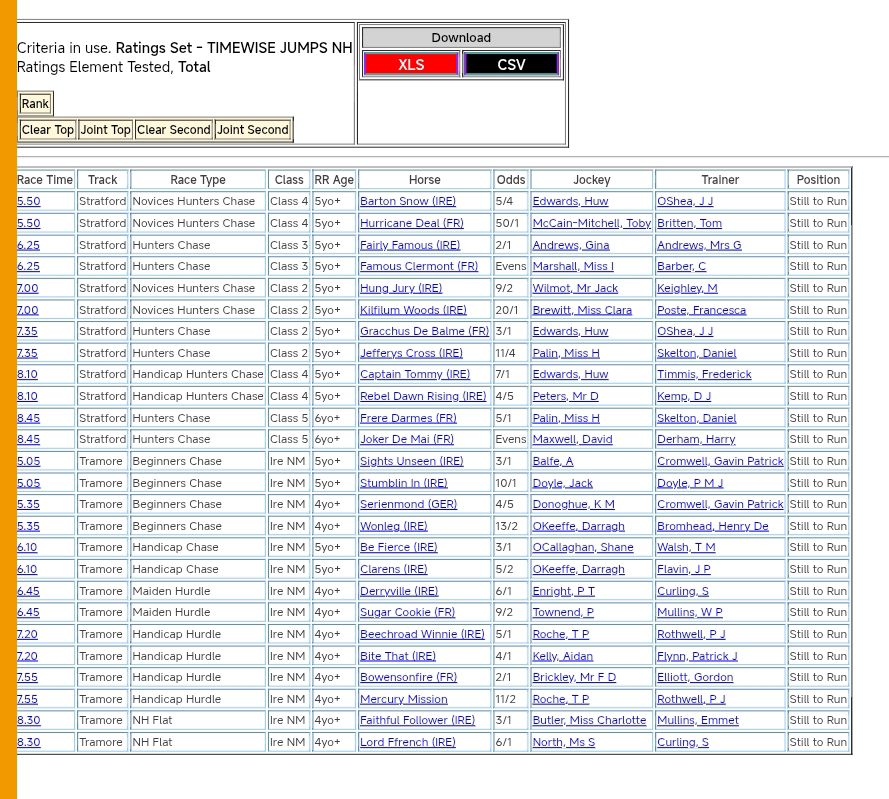Image resolution: width=889 pixels, height=799 pixels.
Task: Open horse Sights Unseen (IRE)
Action: [411, 462]
